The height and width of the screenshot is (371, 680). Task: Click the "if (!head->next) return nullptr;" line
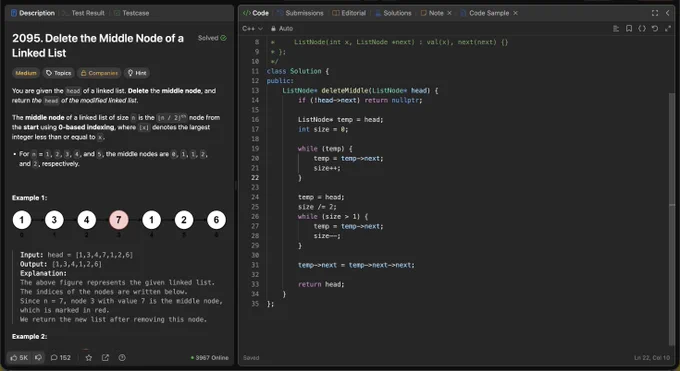[360, 100]
